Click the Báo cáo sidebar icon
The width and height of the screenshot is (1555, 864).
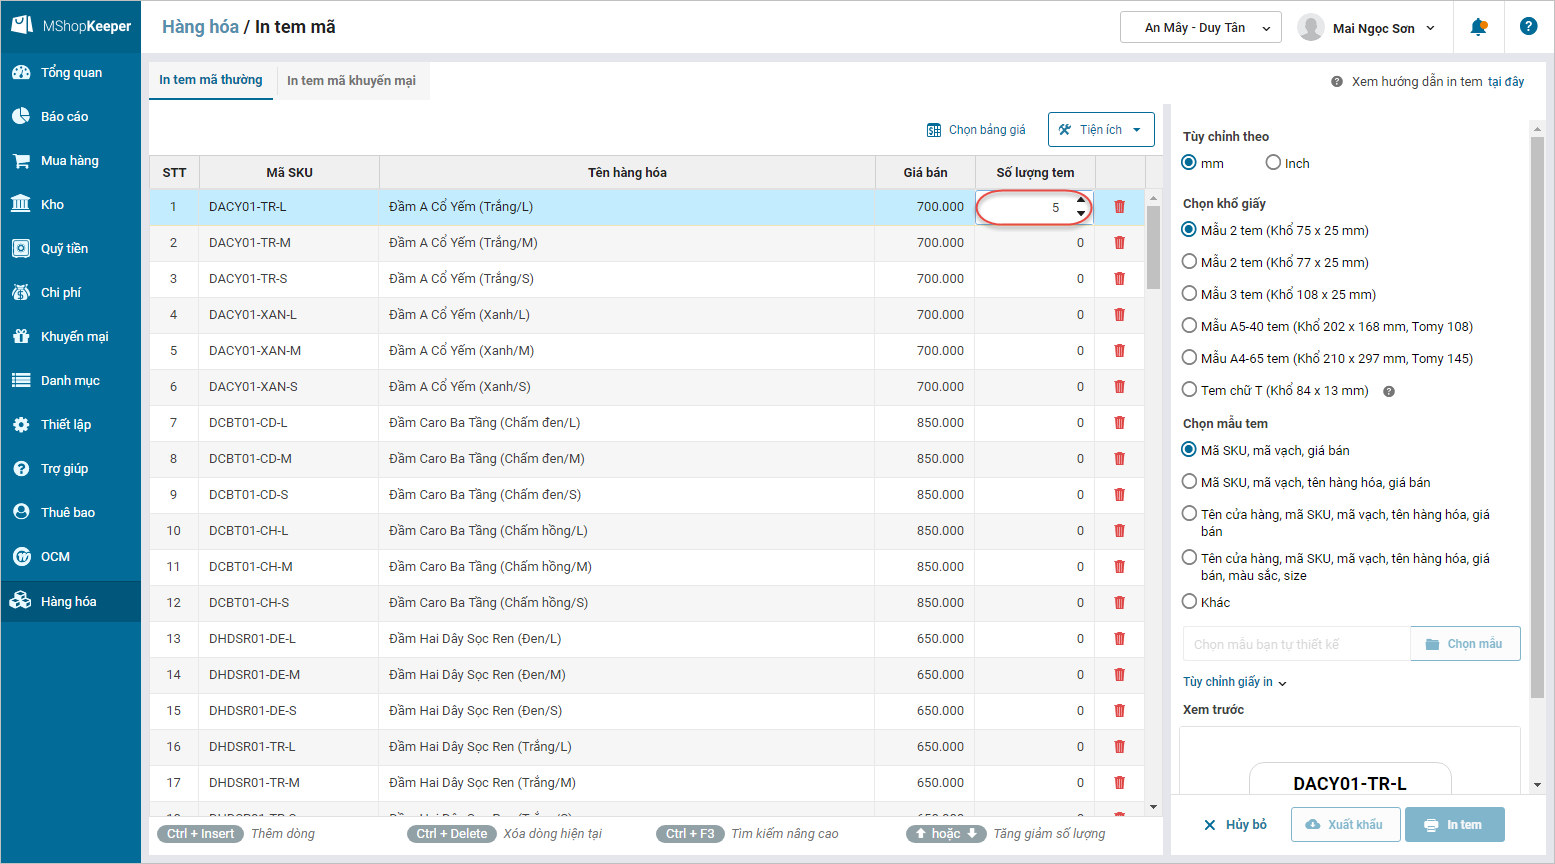21,116
